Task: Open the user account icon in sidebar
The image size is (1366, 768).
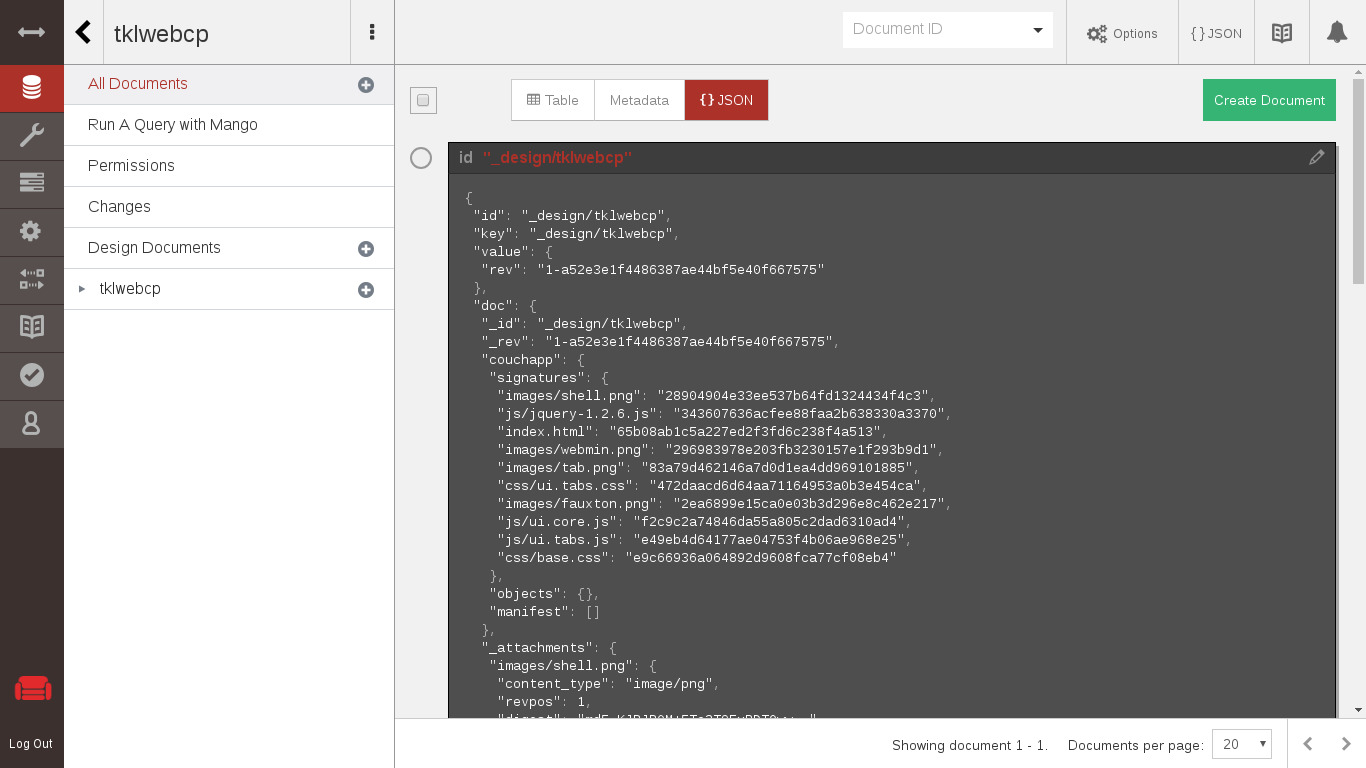Action: [x=31, y=423]
